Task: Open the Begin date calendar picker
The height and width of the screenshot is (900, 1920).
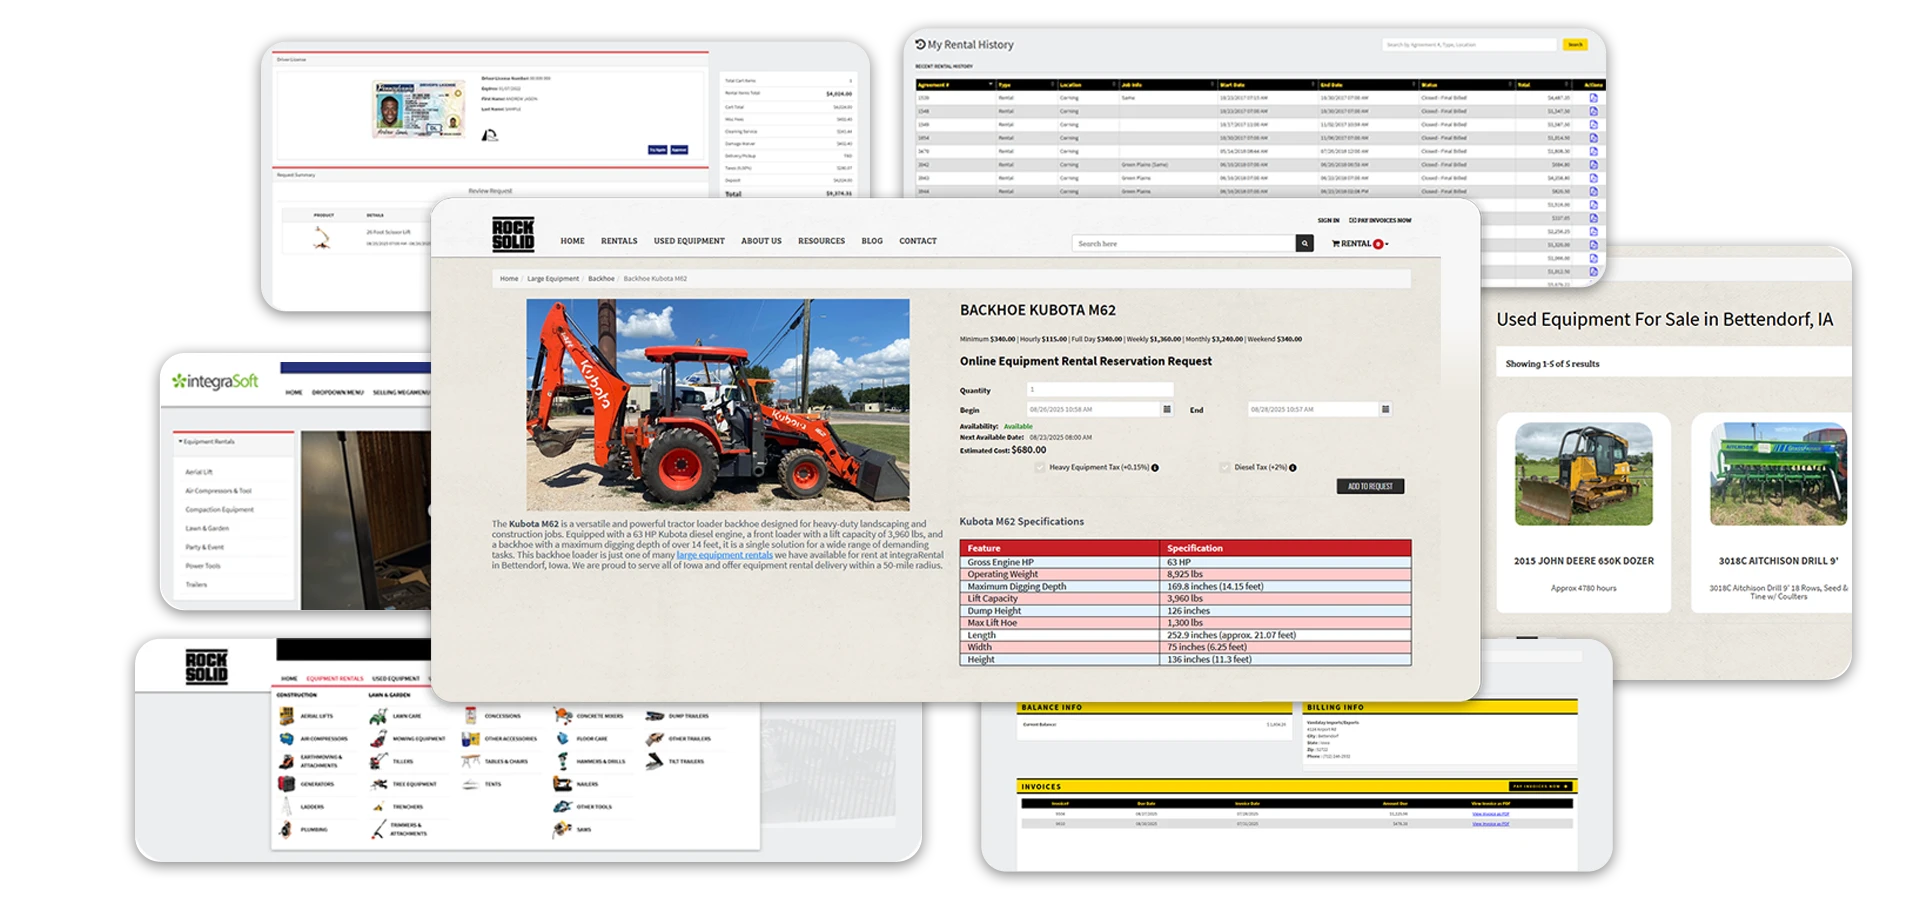Action: tap(1166, 409)
